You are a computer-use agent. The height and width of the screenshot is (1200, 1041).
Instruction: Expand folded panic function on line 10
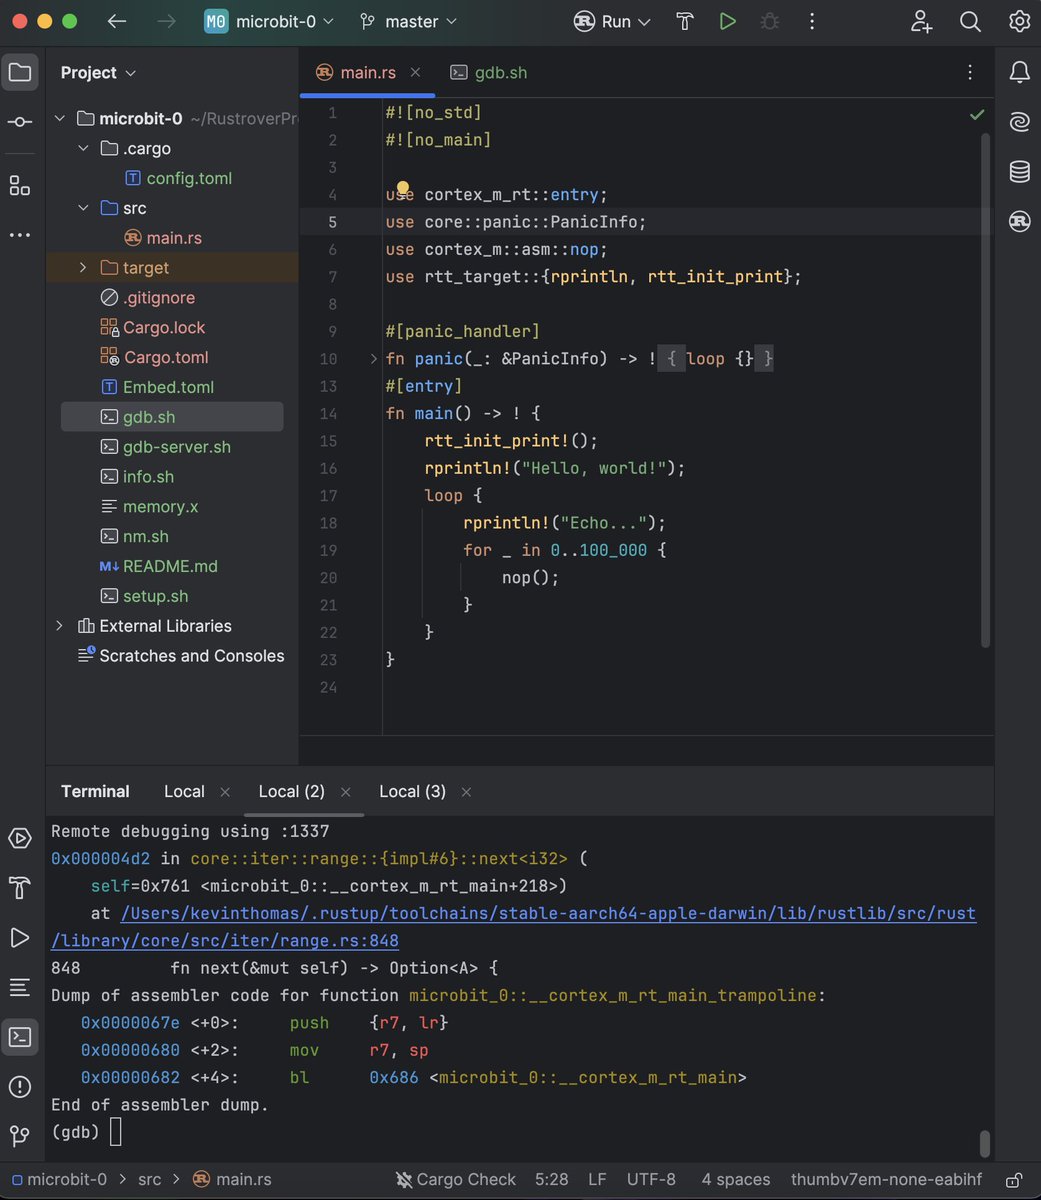point(374,358)
